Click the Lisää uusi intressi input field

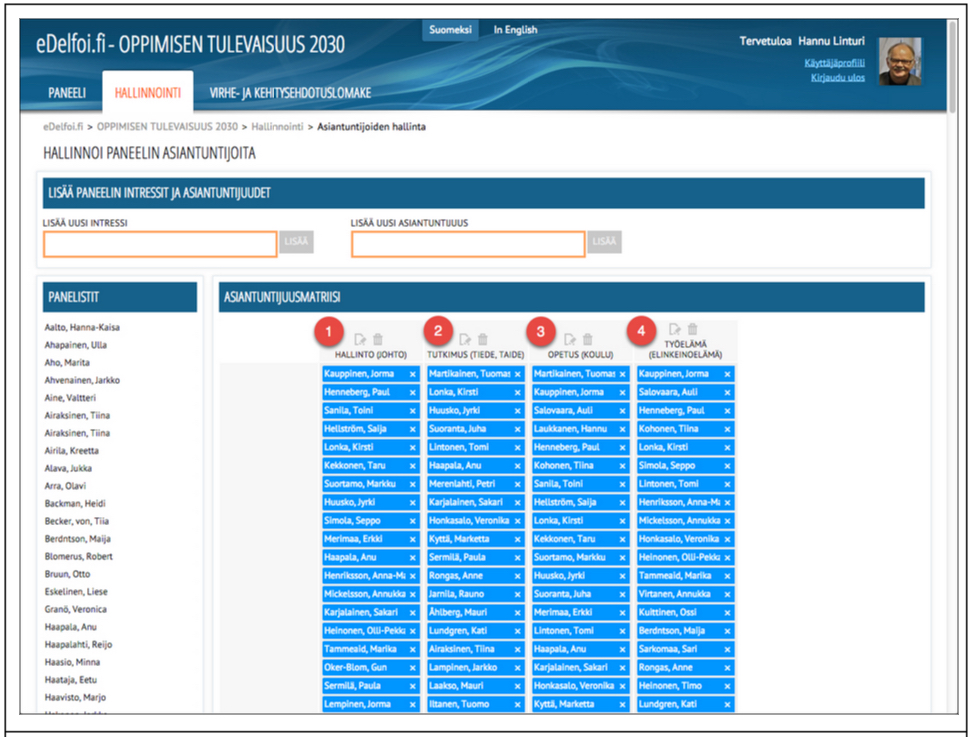(x=160, y=244)
